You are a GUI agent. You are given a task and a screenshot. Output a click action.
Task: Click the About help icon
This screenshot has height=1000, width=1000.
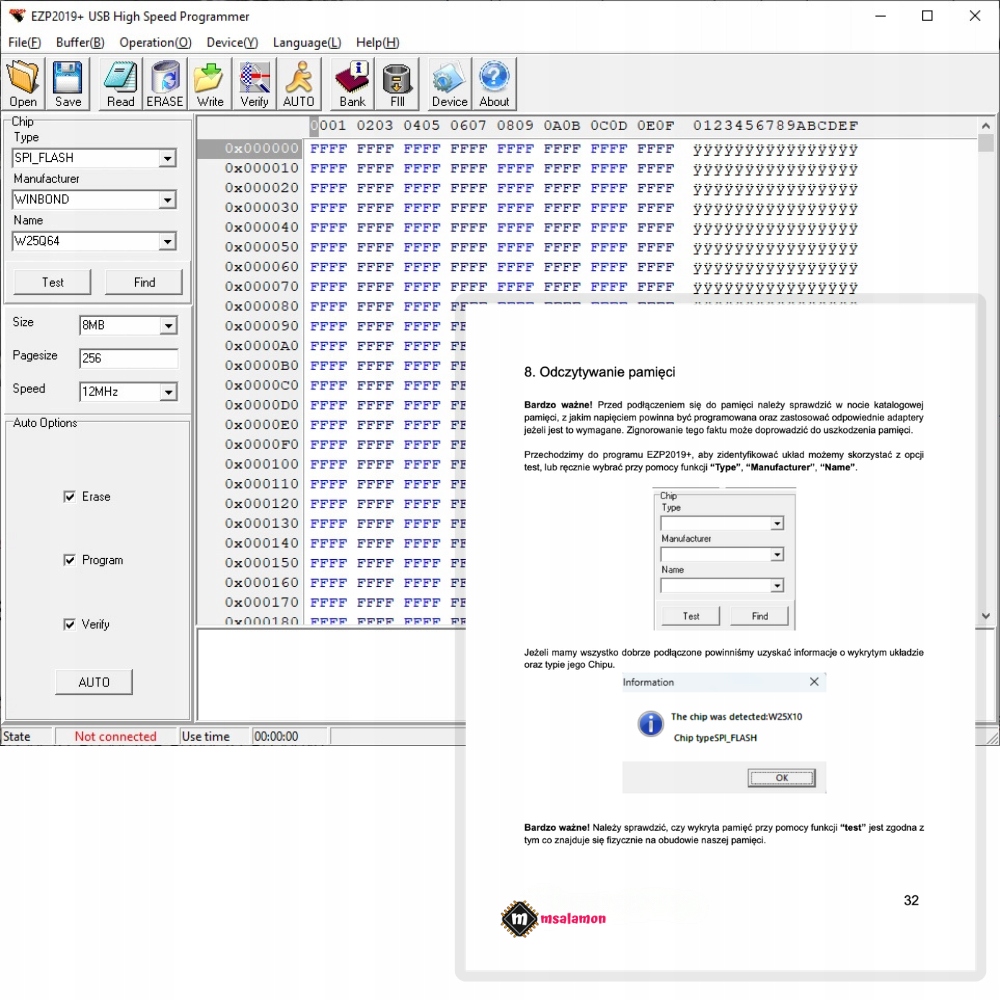pos(494,84)
